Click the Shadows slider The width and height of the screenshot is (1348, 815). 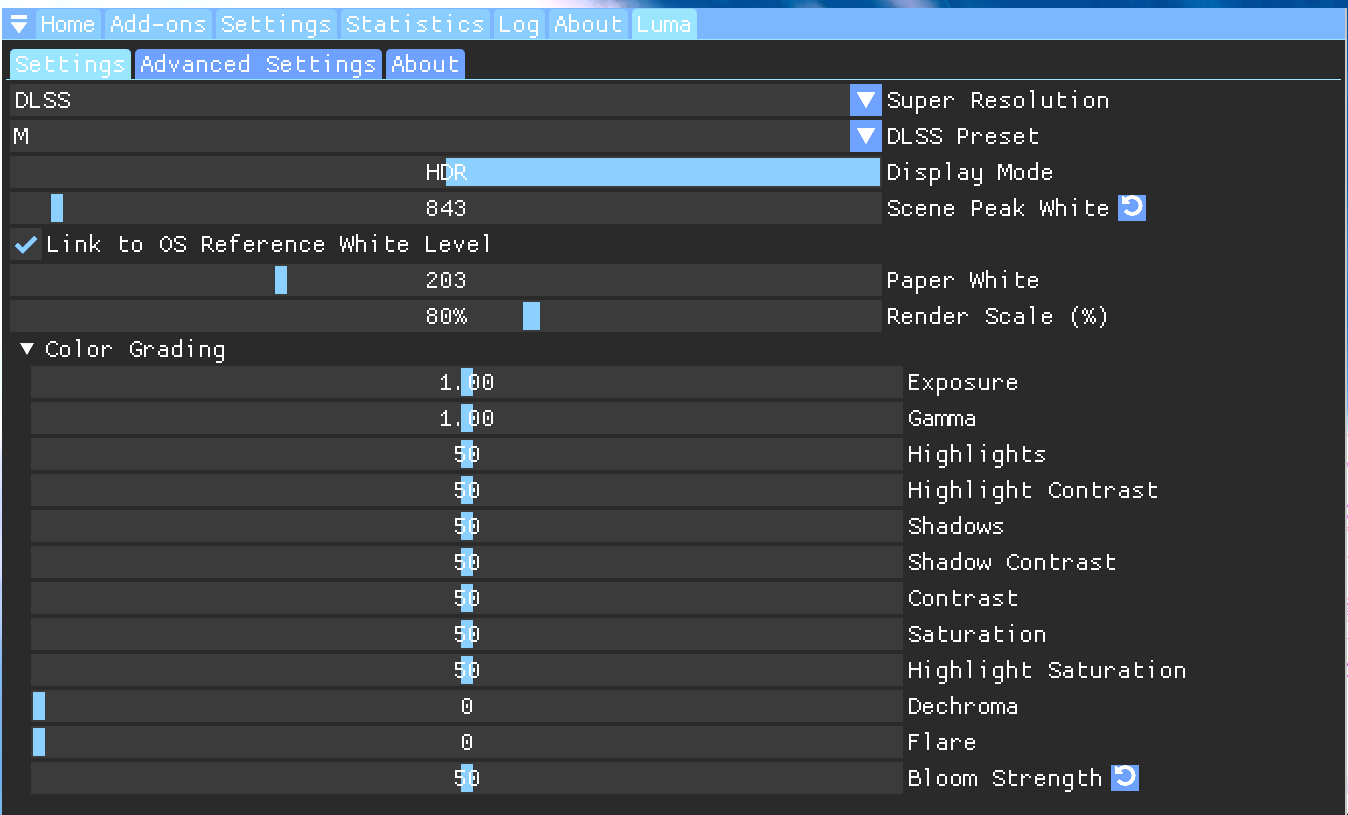pos(467,526)
